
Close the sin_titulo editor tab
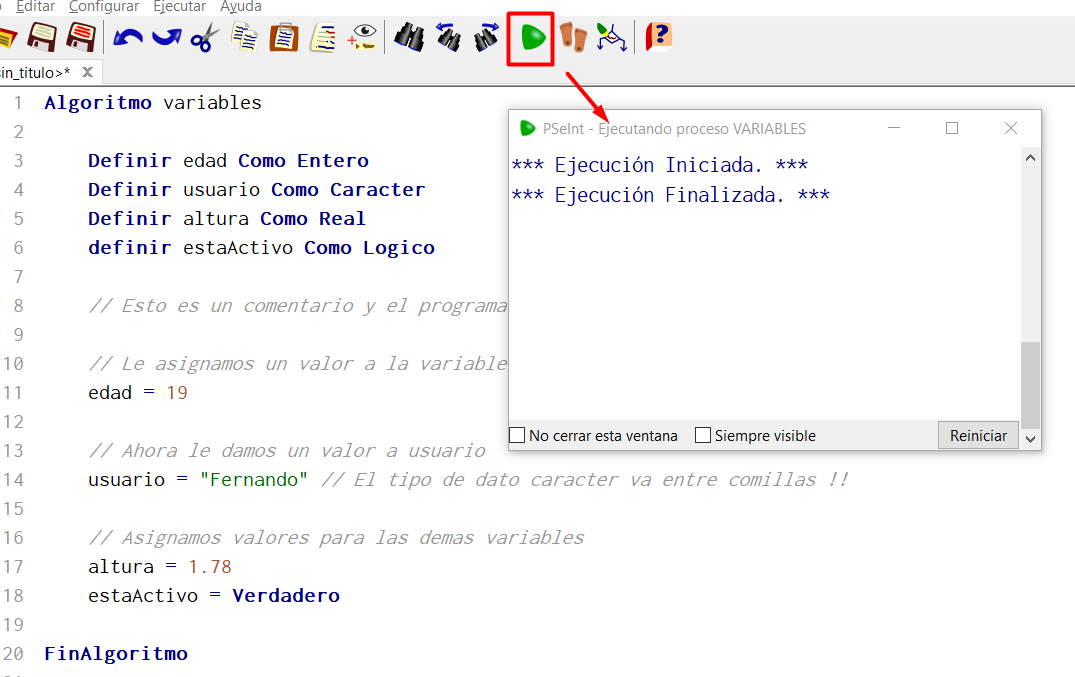point(87,72)
